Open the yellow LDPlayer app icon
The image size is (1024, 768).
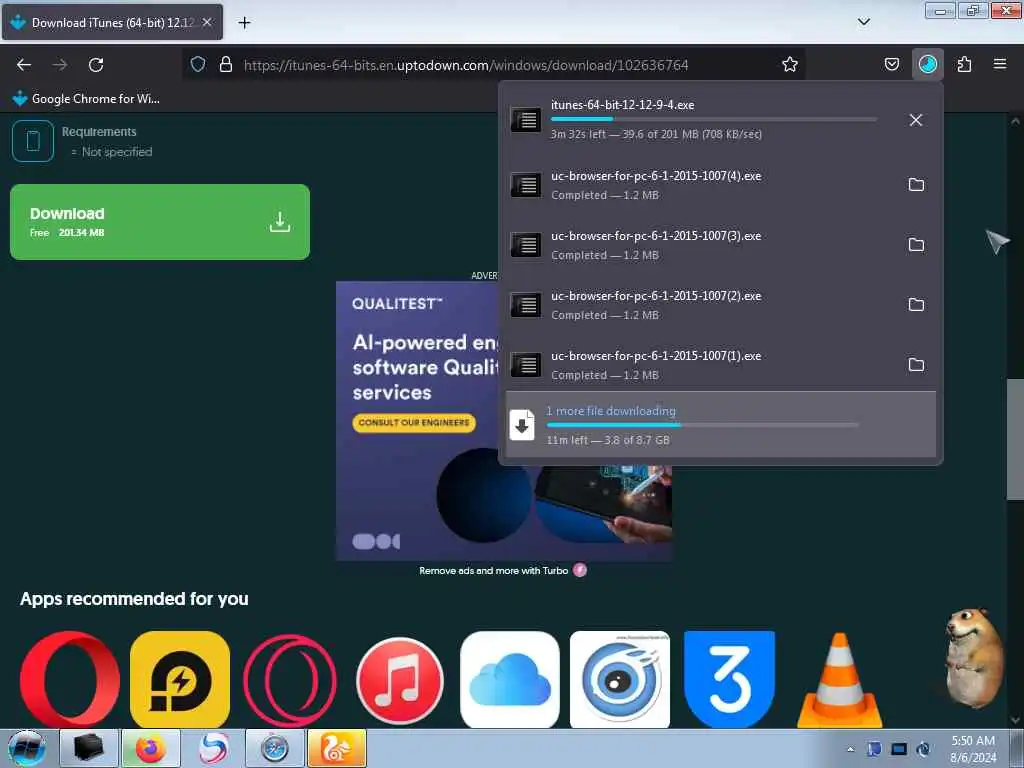point(180,679)
